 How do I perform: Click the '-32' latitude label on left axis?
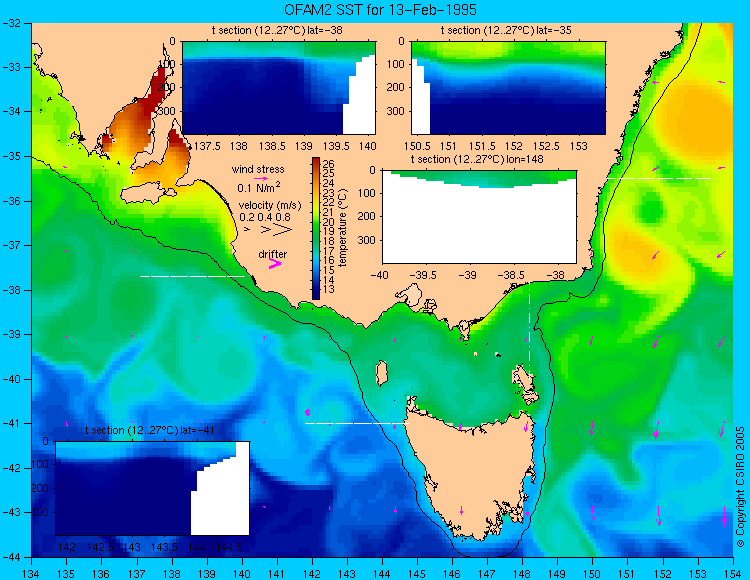(10, 23)
